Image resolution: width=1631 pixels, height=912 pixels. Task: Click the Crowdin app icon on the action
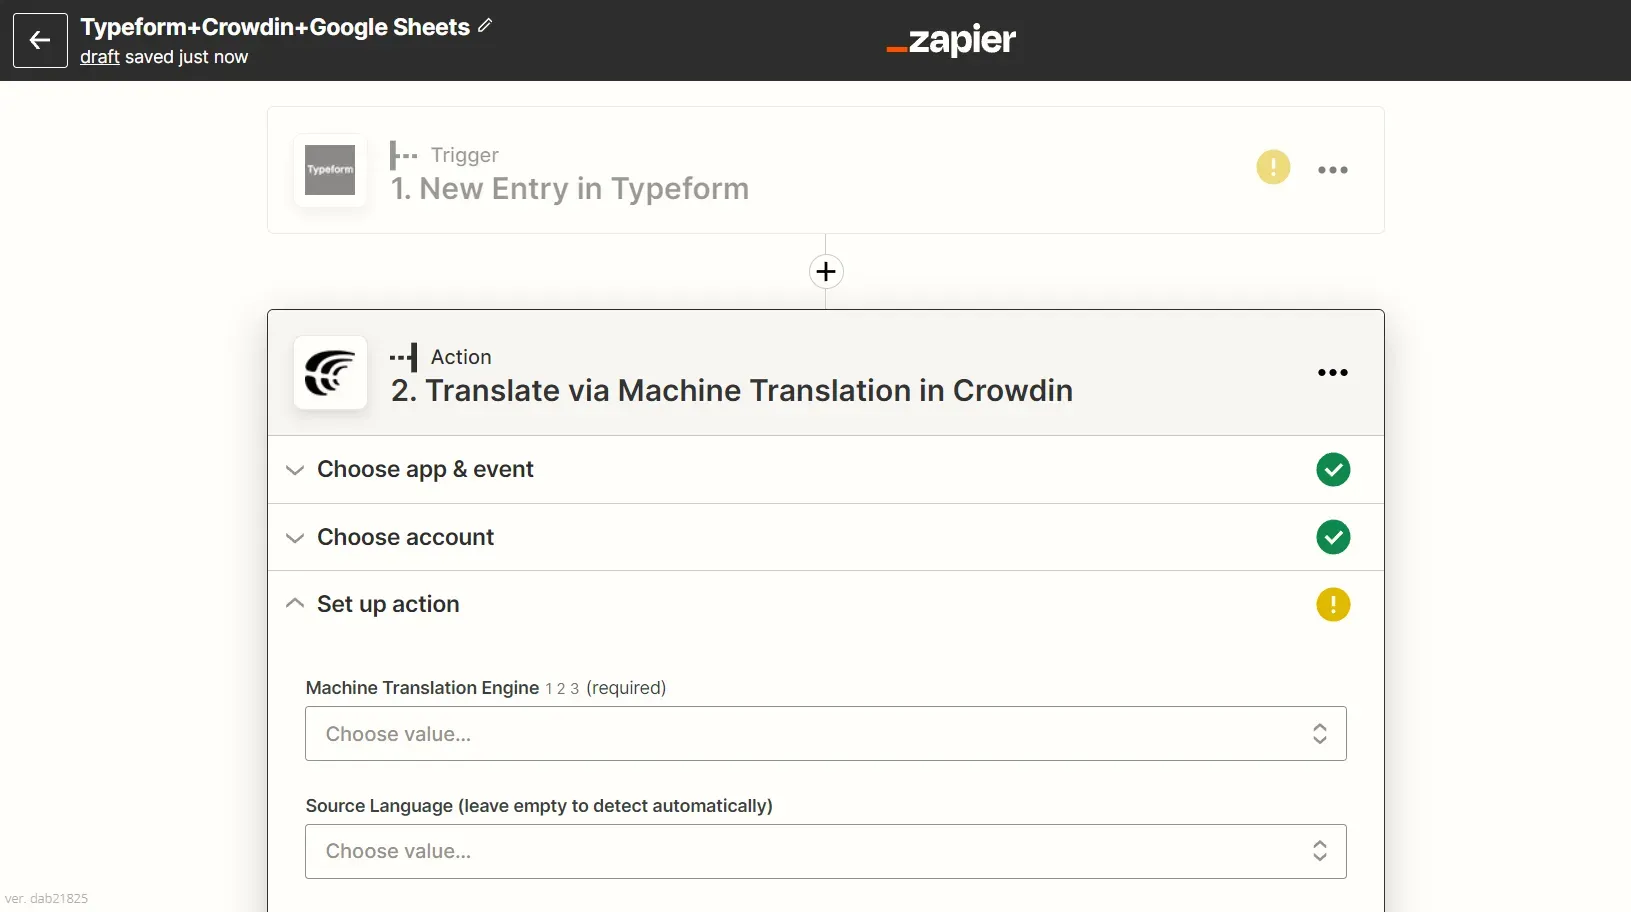(x=330, y=373)
